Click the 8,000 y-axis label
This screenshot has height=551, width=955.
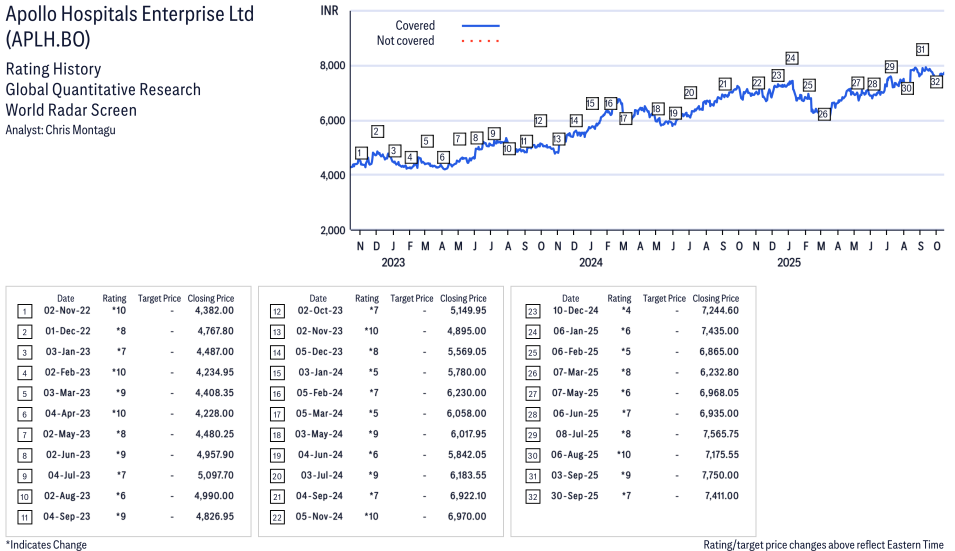332,66
